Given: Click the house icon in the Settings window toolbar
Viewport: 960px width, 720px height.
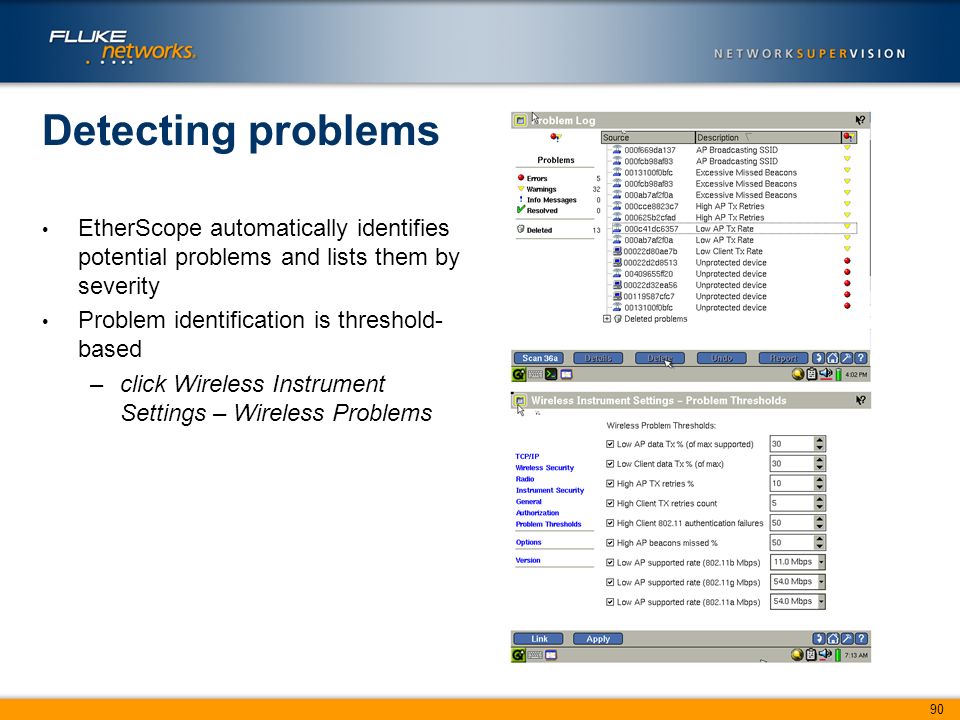Looking at the screenshot, I should (x=833, y=639).
